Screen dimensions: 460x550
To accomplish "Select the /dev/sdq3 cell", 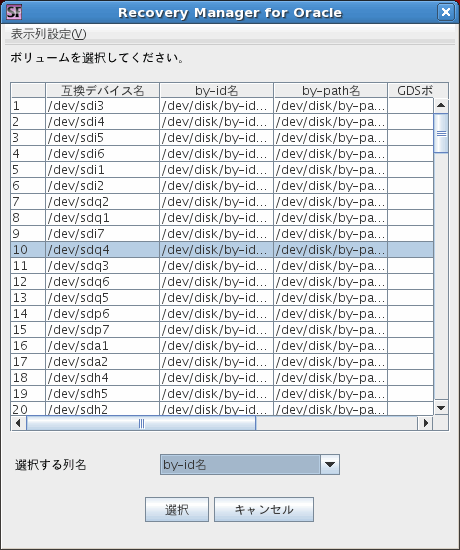I will (102, 266).
